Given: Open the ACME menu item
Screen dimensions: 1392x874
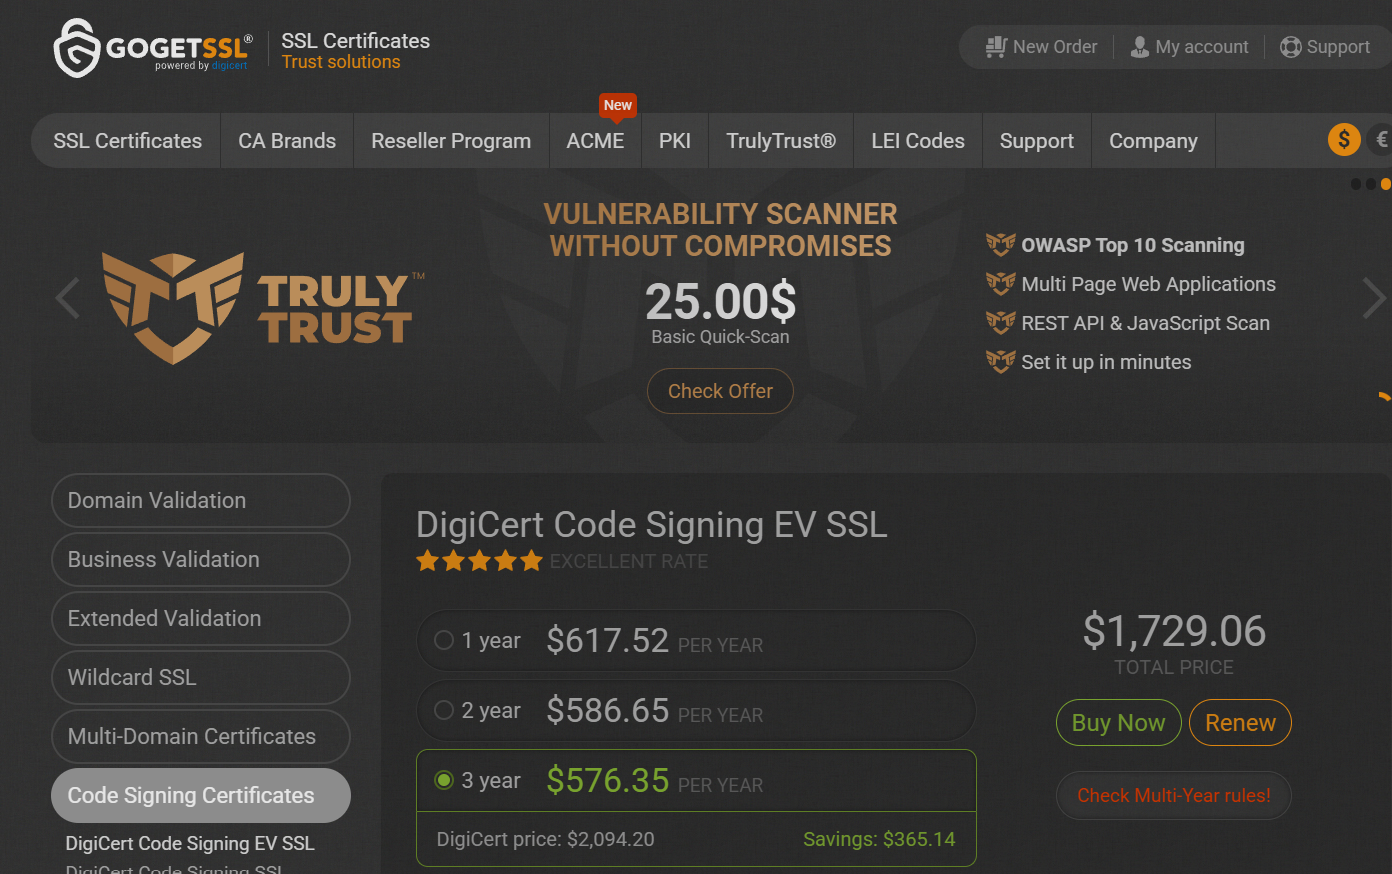Looking at the screenshot, I should tap(595, 141).
